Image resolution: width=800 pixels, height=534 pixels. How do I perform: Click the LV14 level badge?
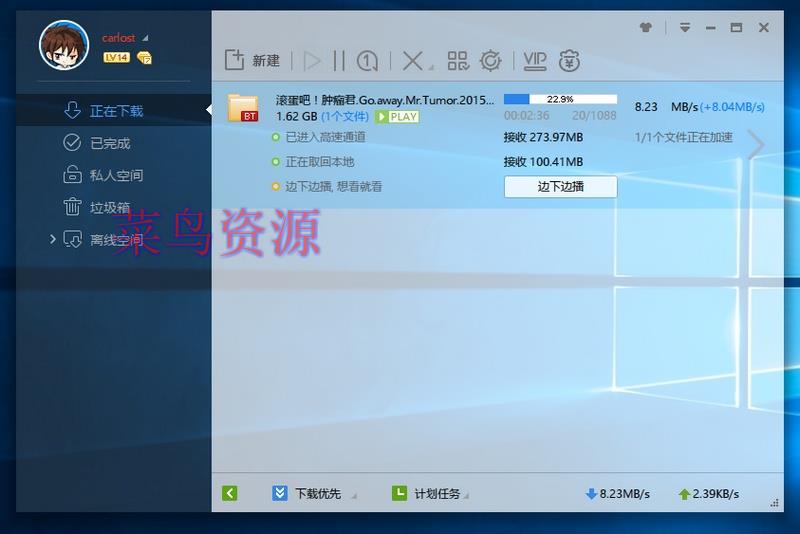coord(116,58)
